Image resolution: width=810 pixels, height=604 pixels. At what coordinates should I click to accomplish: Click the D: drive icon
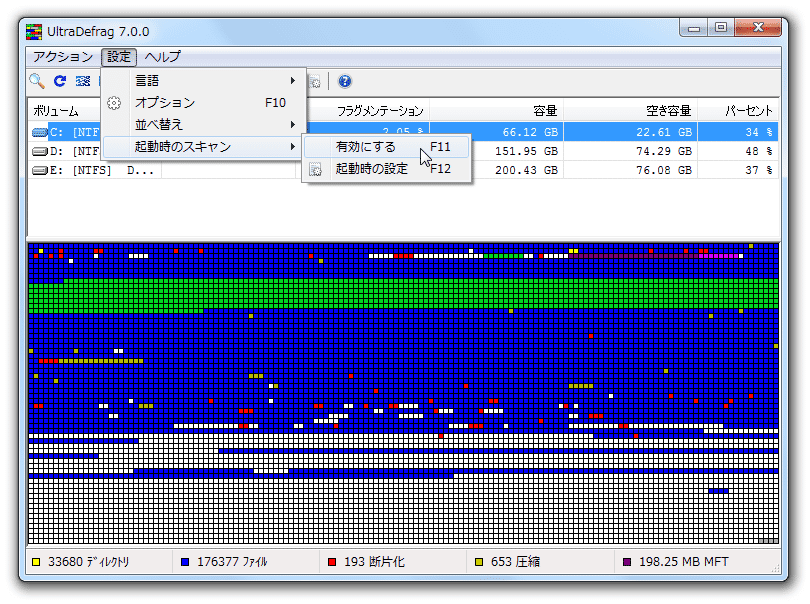click(x=40, y=151)
